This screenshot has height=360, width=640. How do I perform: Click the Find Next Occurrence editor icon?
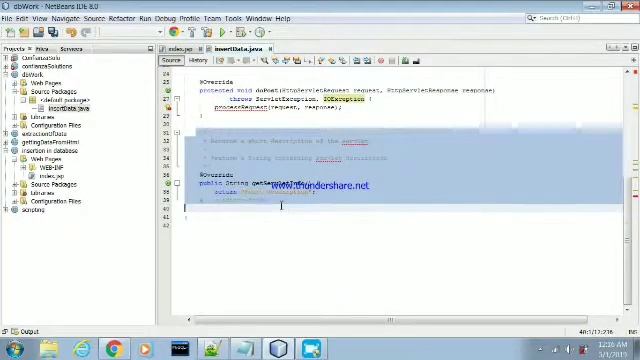point(286,61)
